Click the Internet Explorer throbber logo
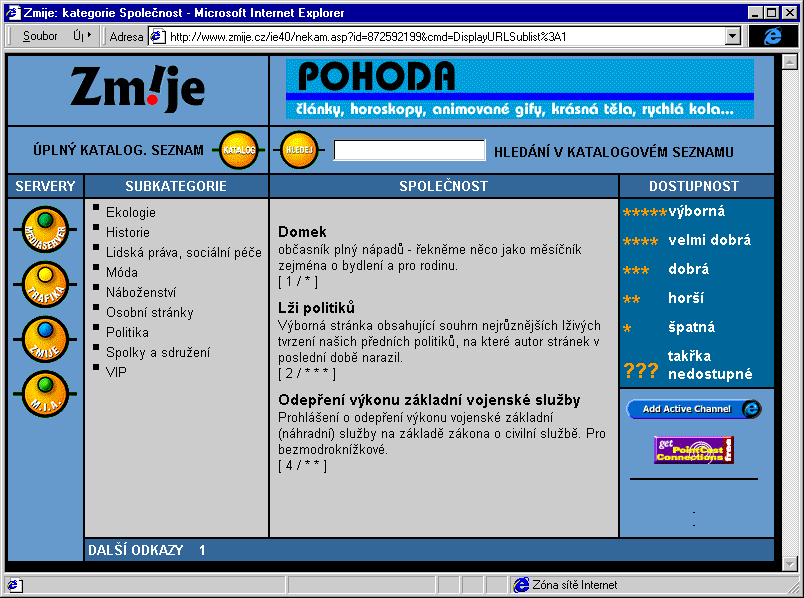The width and height of the screenshot is (804, 598). [774, 36]
